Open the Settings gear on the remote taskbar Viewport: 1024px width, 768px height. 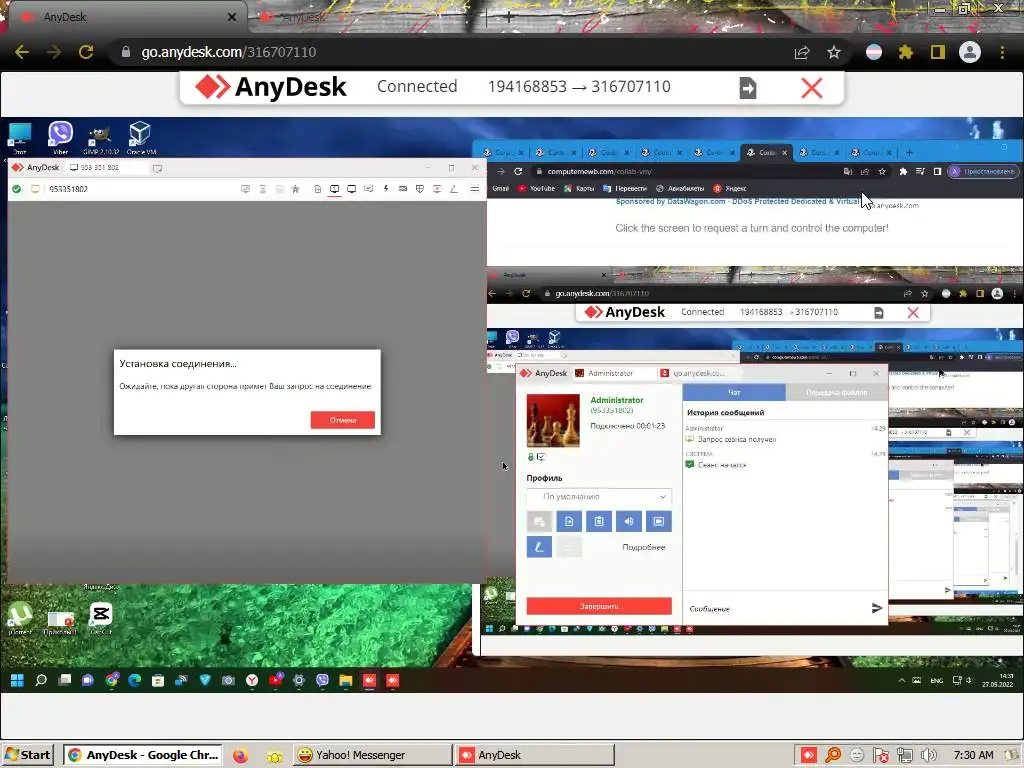click(298, 680)
